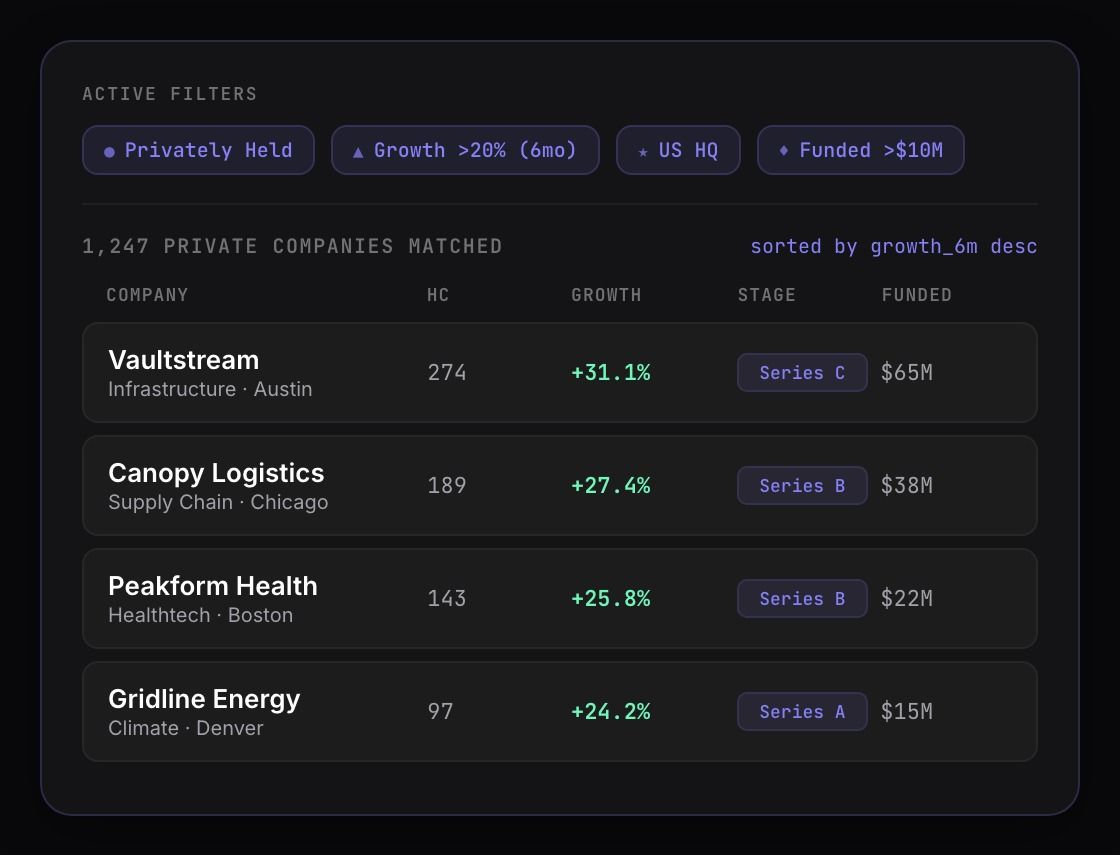
Task: Toggle the Privately Held filter chip
Action: pos(199,150)
